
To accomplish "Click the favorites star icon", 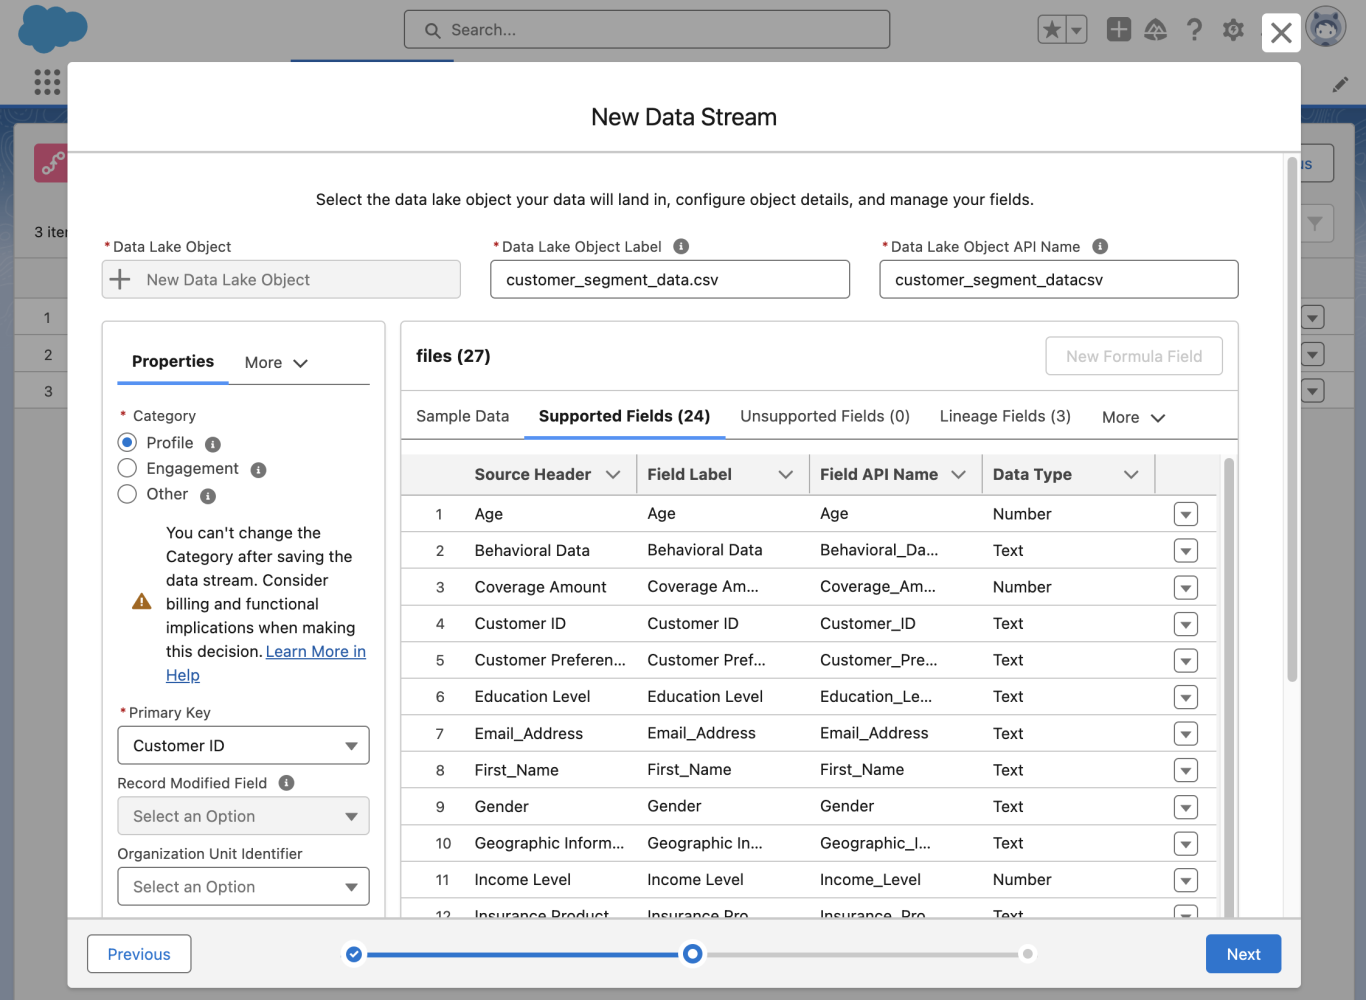I will 1053,29.
